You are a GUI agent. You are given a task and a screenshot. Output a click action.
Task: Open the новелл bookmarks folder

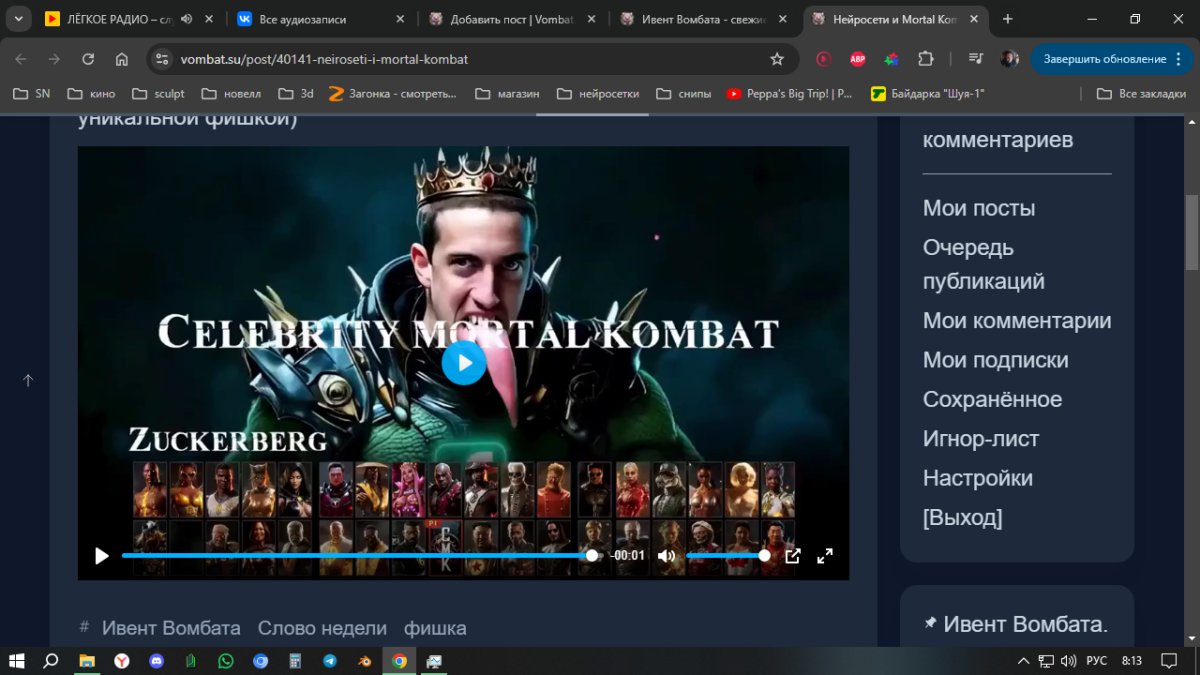231,94
